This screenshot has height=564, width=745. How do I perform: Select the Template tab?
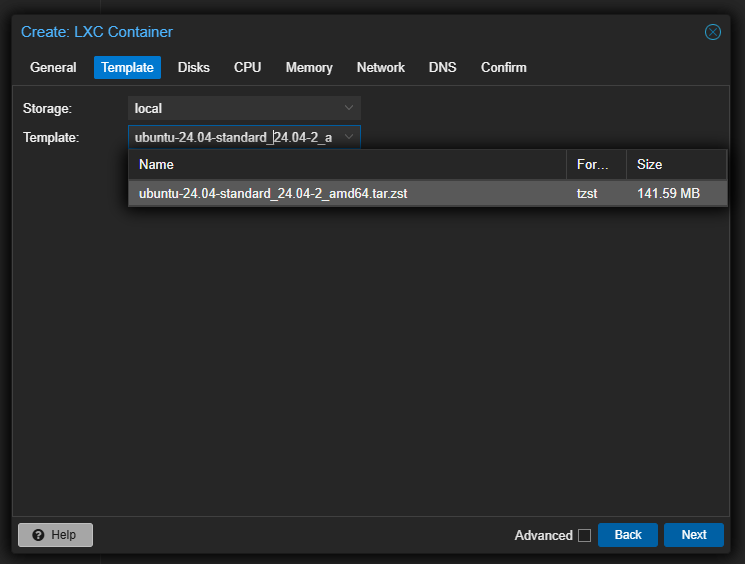pyautogui.click(x=127, y=68)
